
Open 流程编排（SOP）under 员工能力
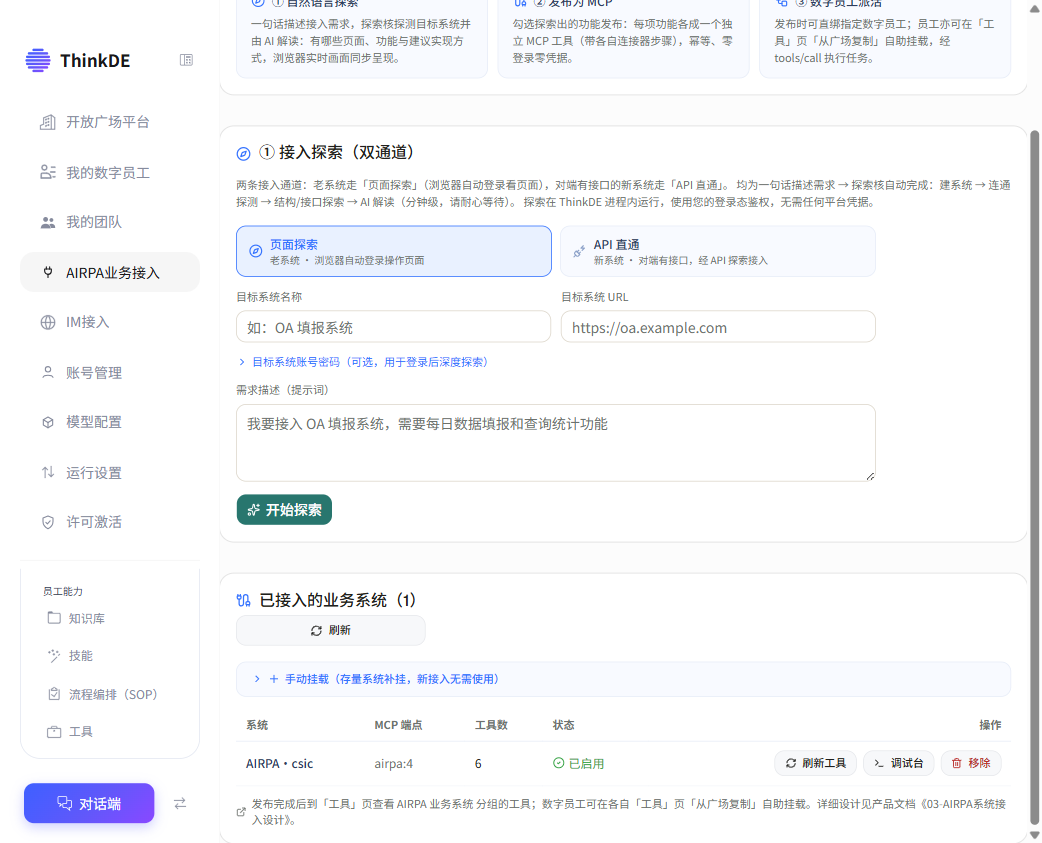[x=113, y=694]
